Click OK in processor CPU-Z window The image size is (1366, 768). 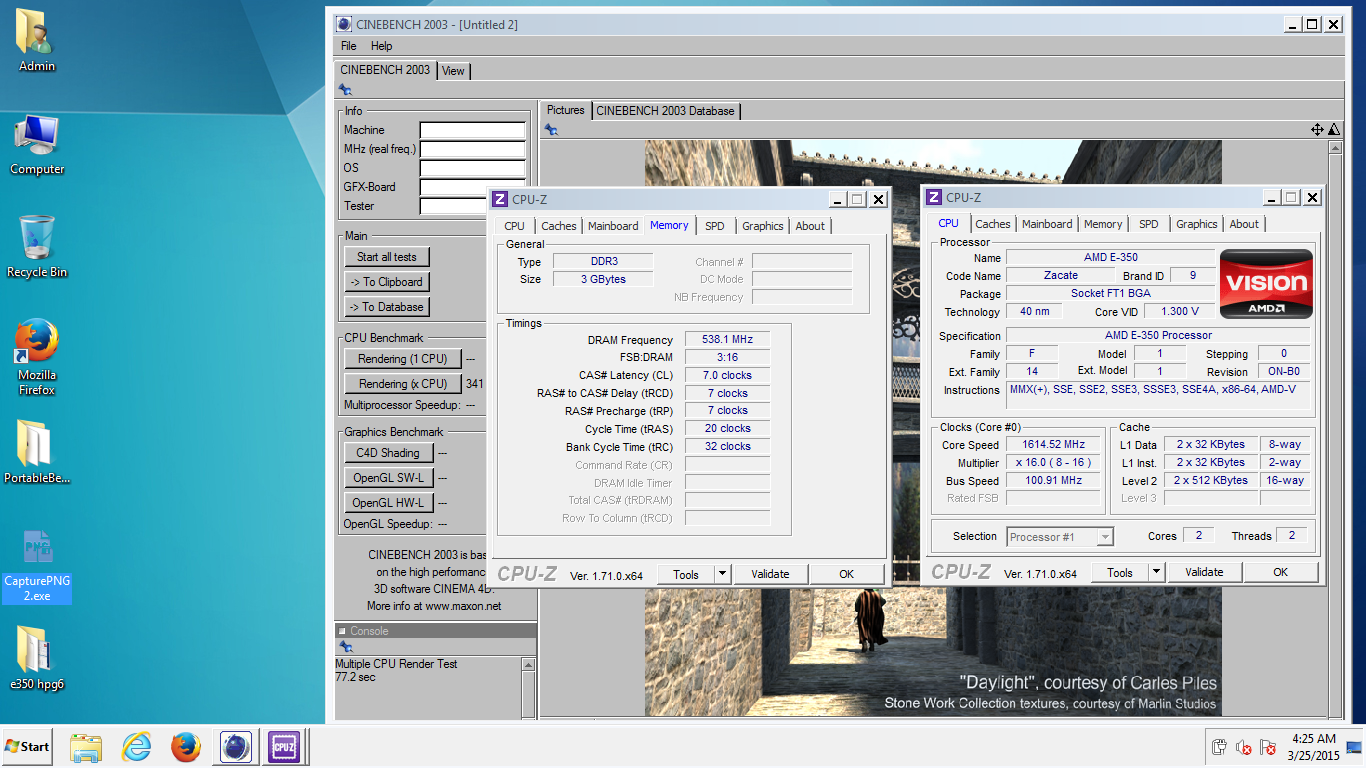point(1280,572)
